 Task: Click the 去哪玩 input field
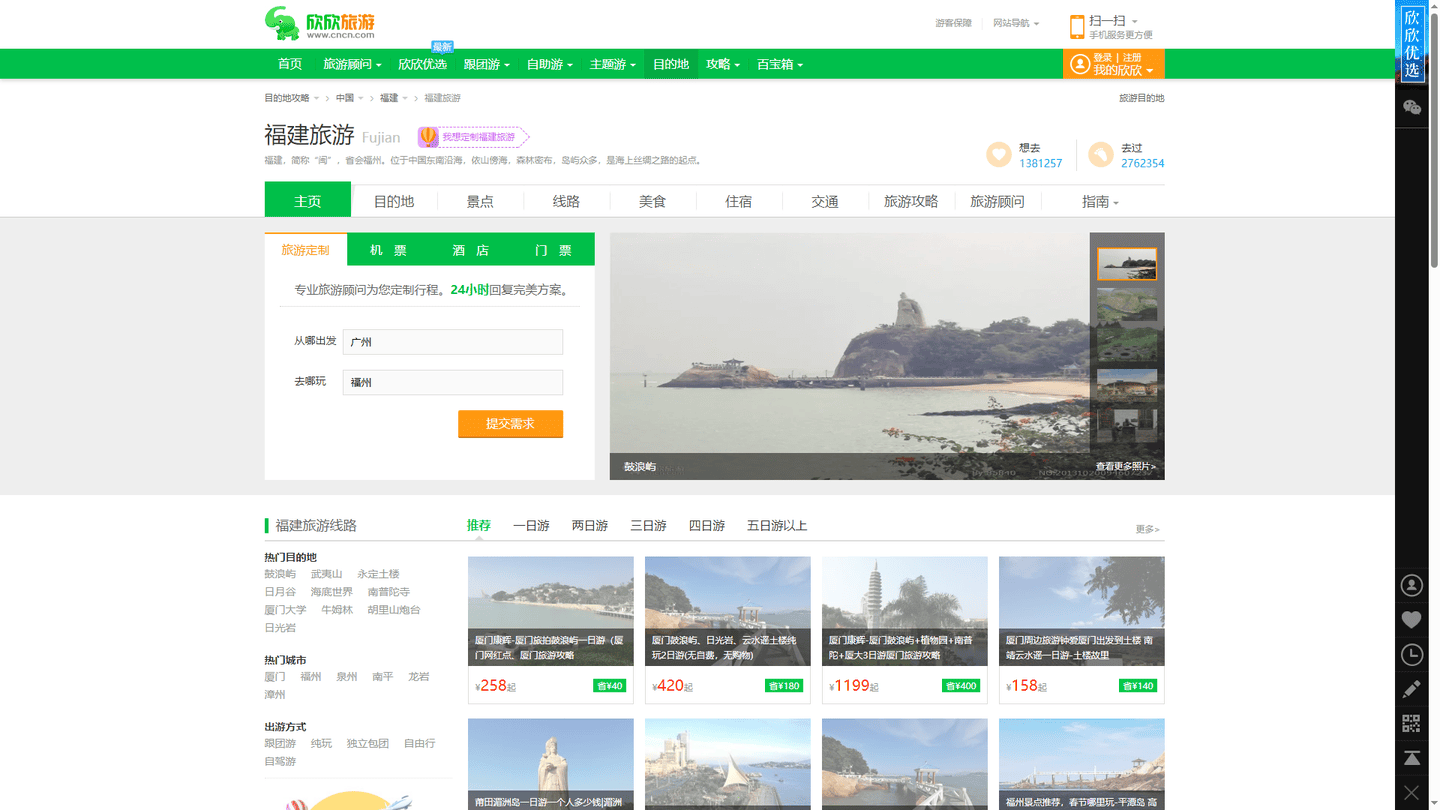coord(453,382)
